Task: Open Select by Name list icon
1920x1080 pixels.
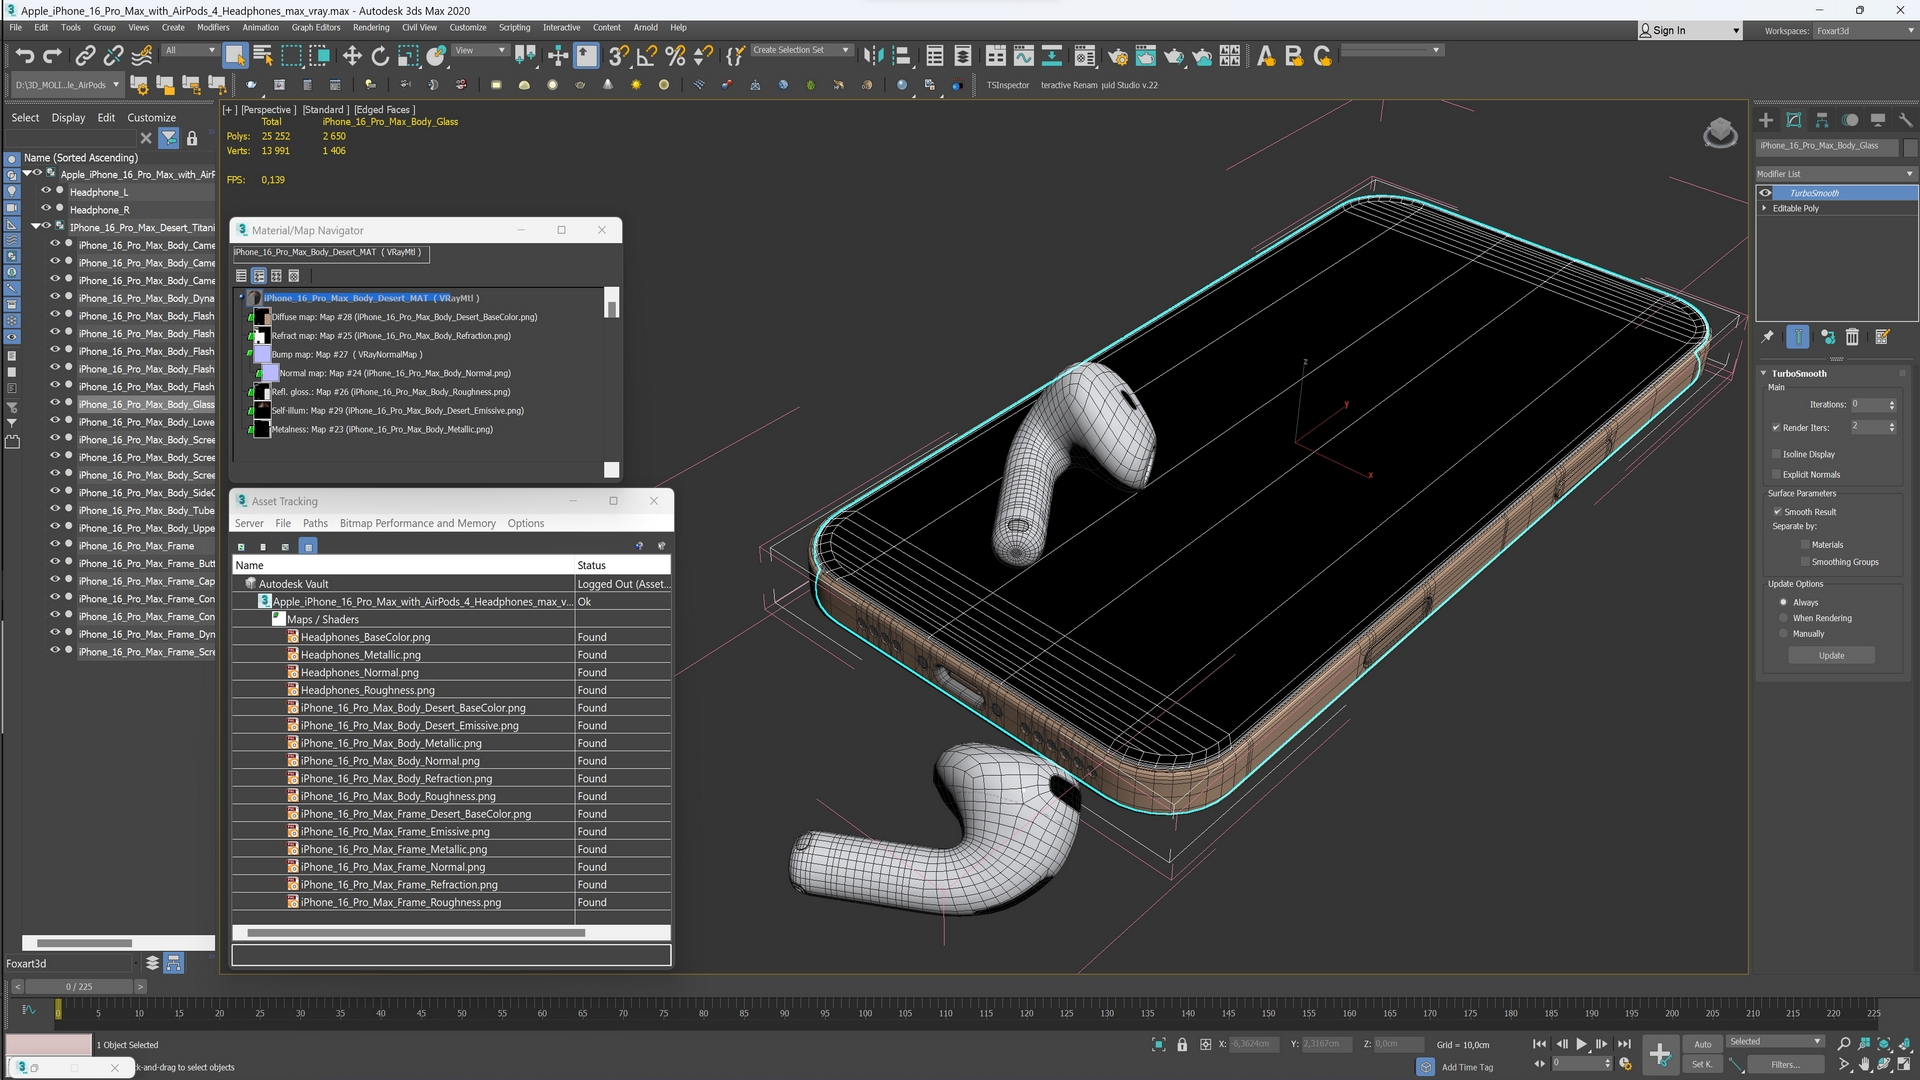Action: [x=263, y=56]
